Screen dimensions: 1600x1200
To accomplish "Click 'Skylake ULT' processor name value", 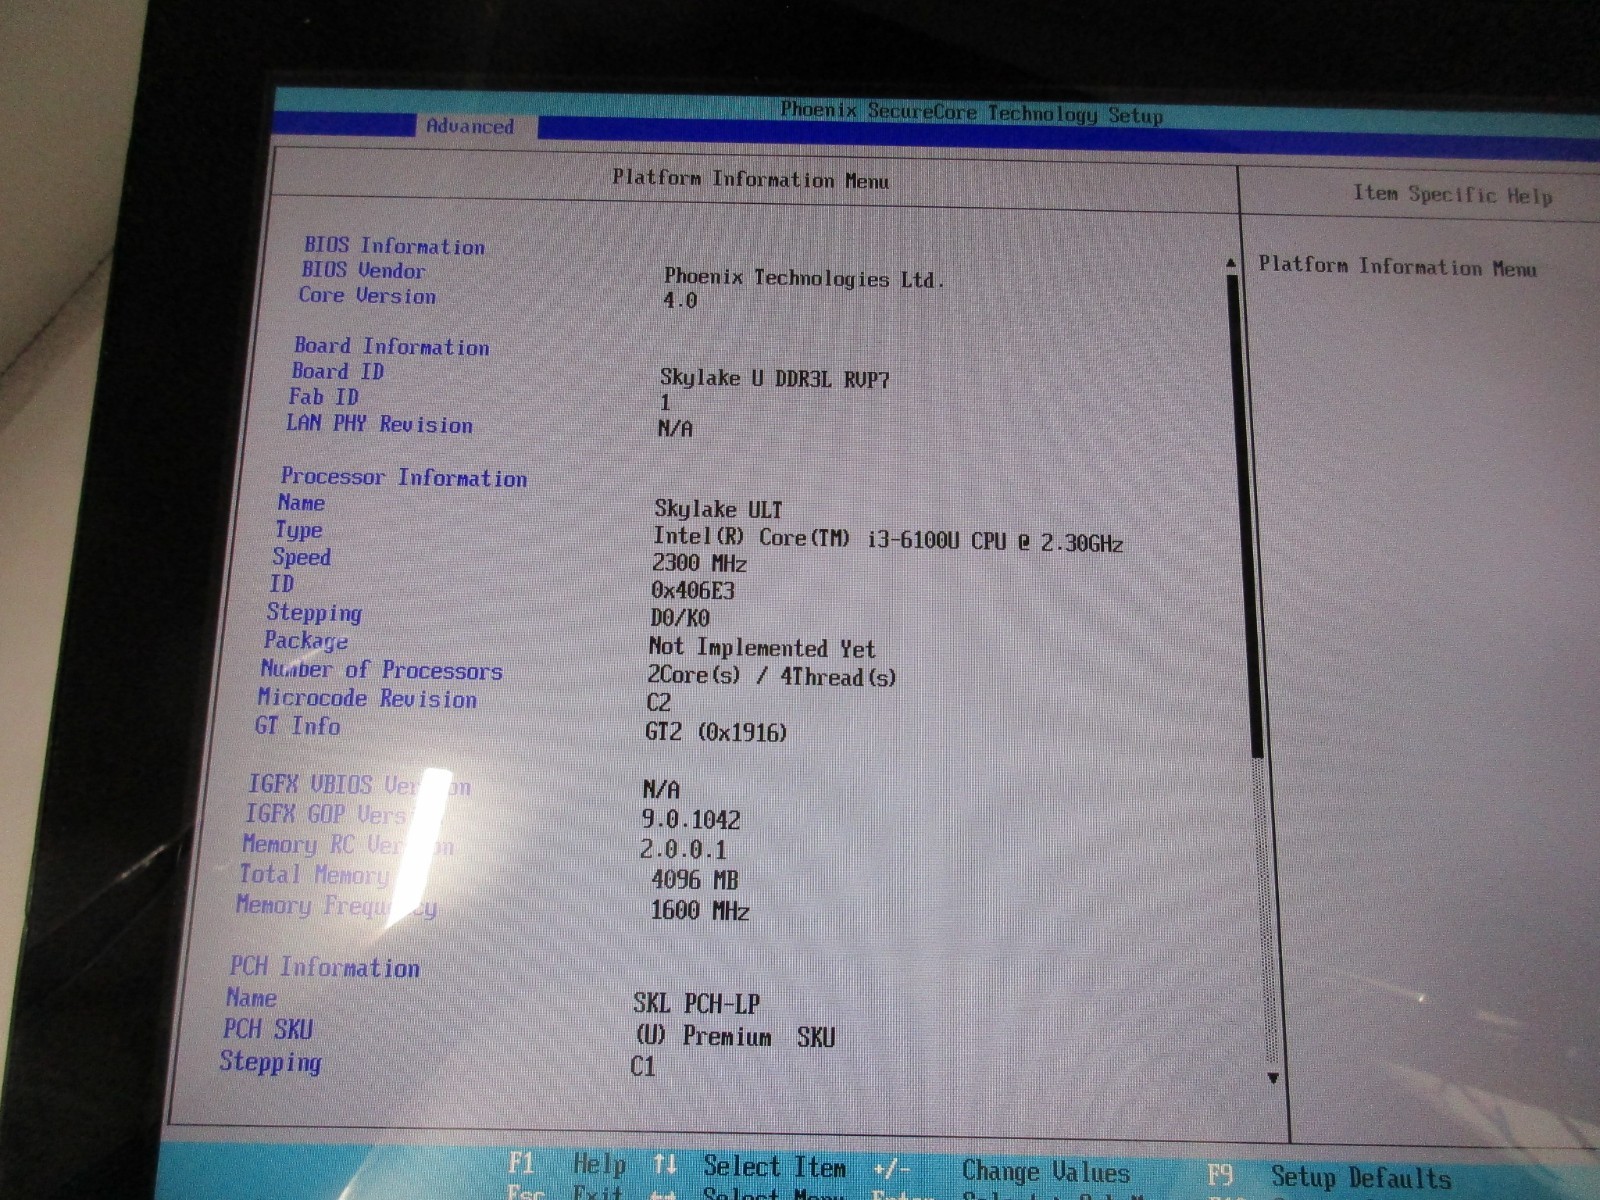I will pyautogui.click(x=719, y=509).
